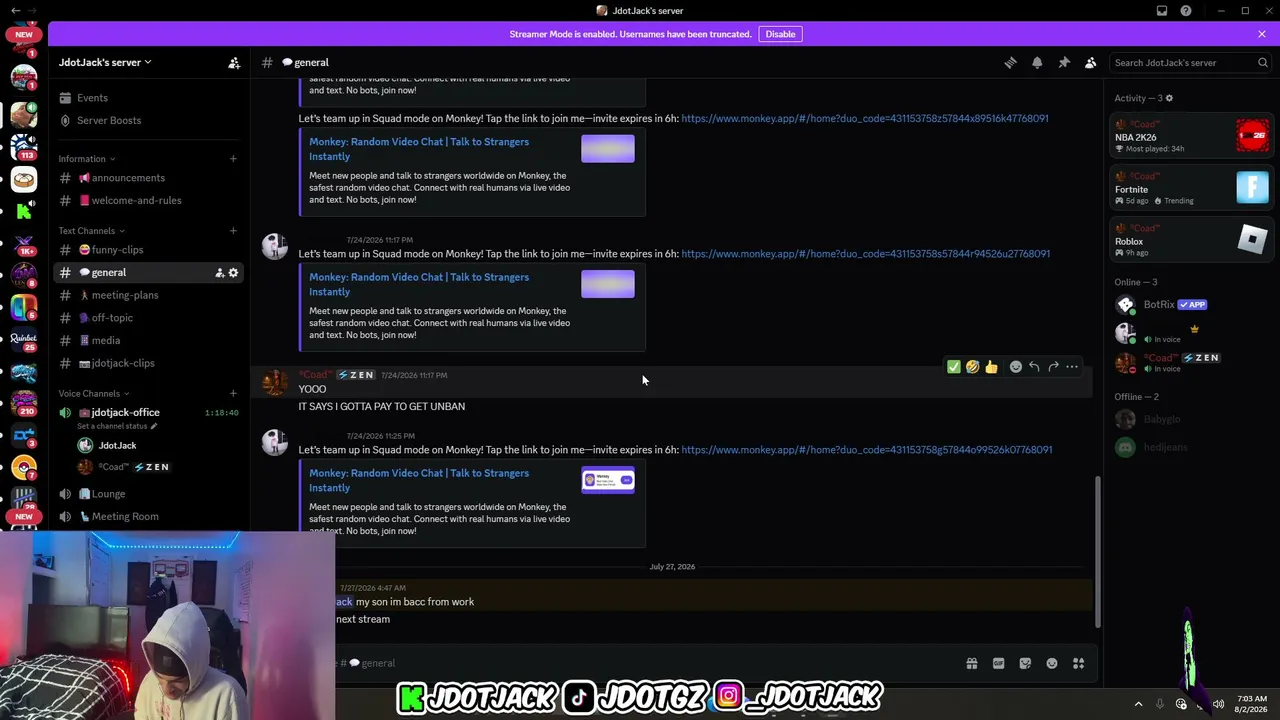Select offline member hedijeans

coord(1191,447)
